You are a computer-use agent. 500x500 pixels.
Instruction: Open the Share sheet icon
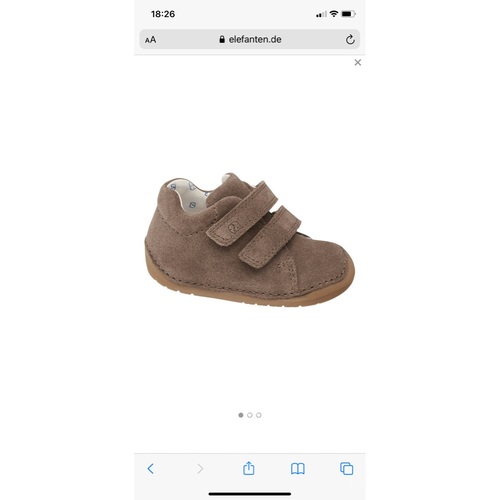coord(249,468)
